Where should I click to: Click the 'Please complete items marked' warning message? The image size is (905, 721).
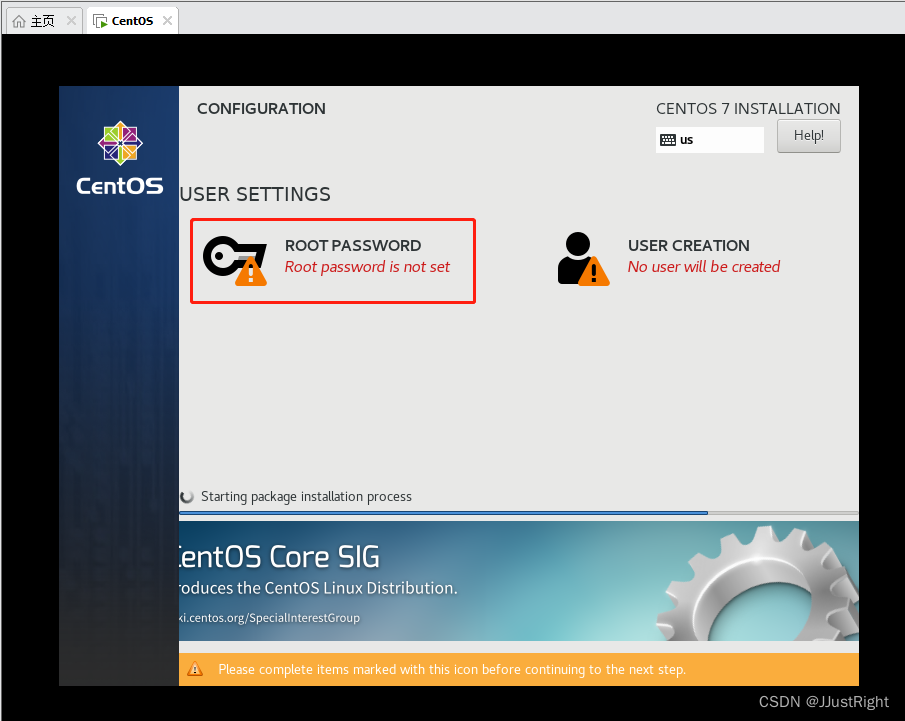pos(452,670)
